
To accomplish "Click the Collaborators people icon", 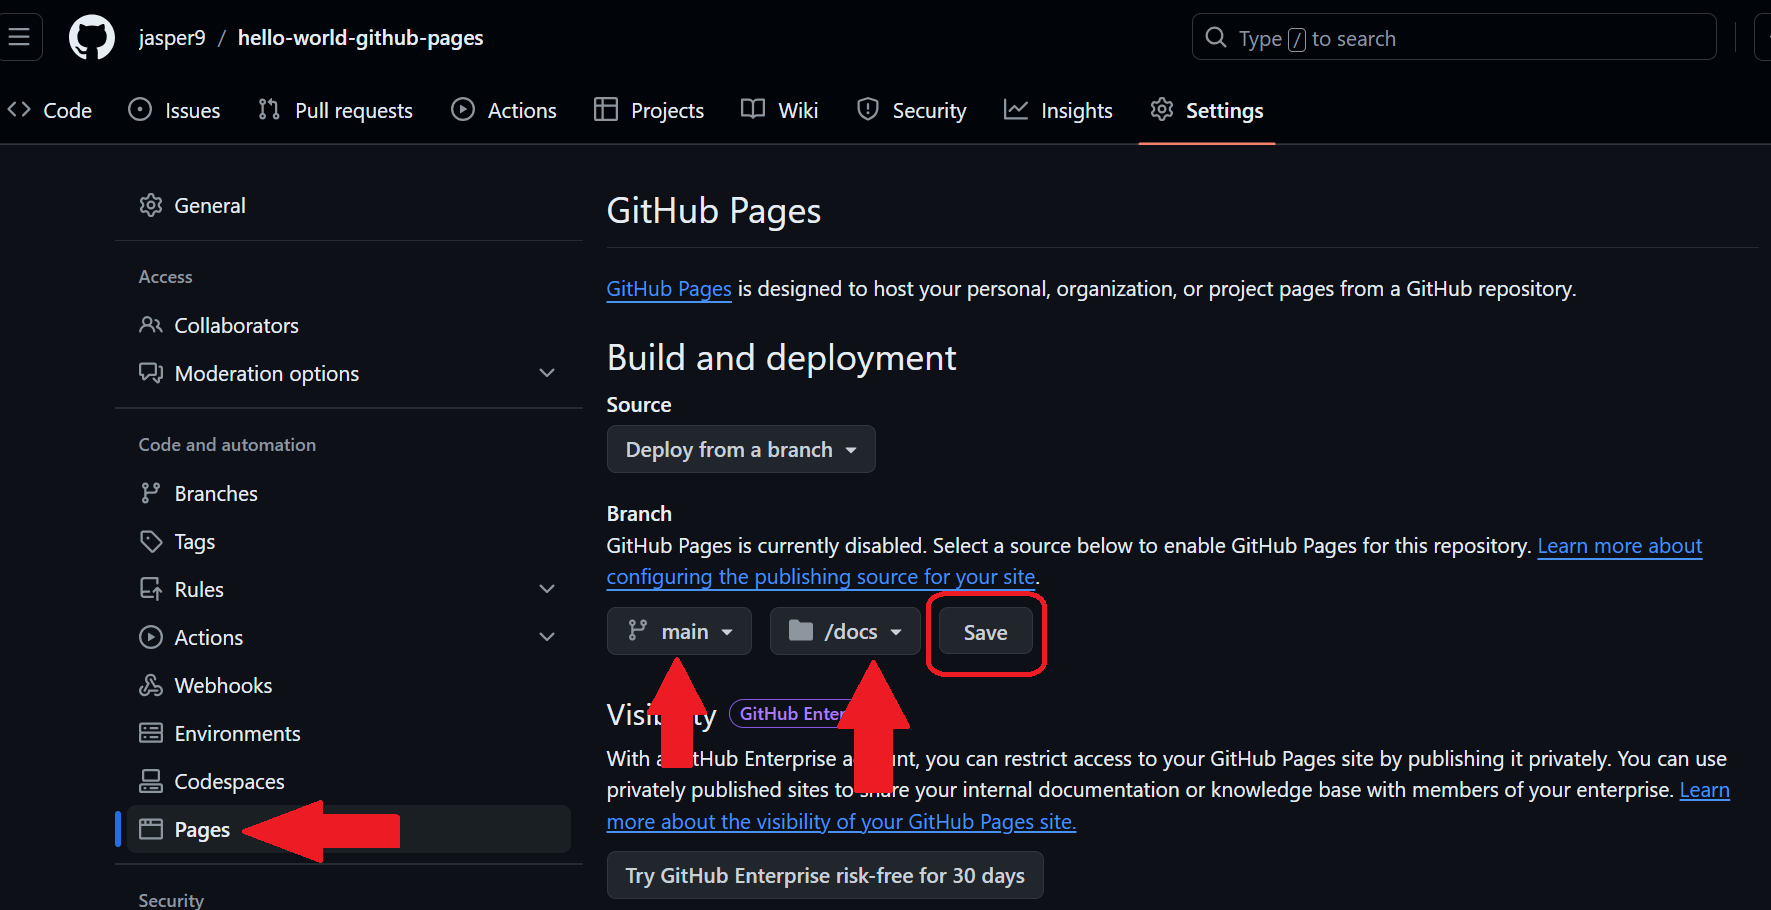I will (151, 325).
